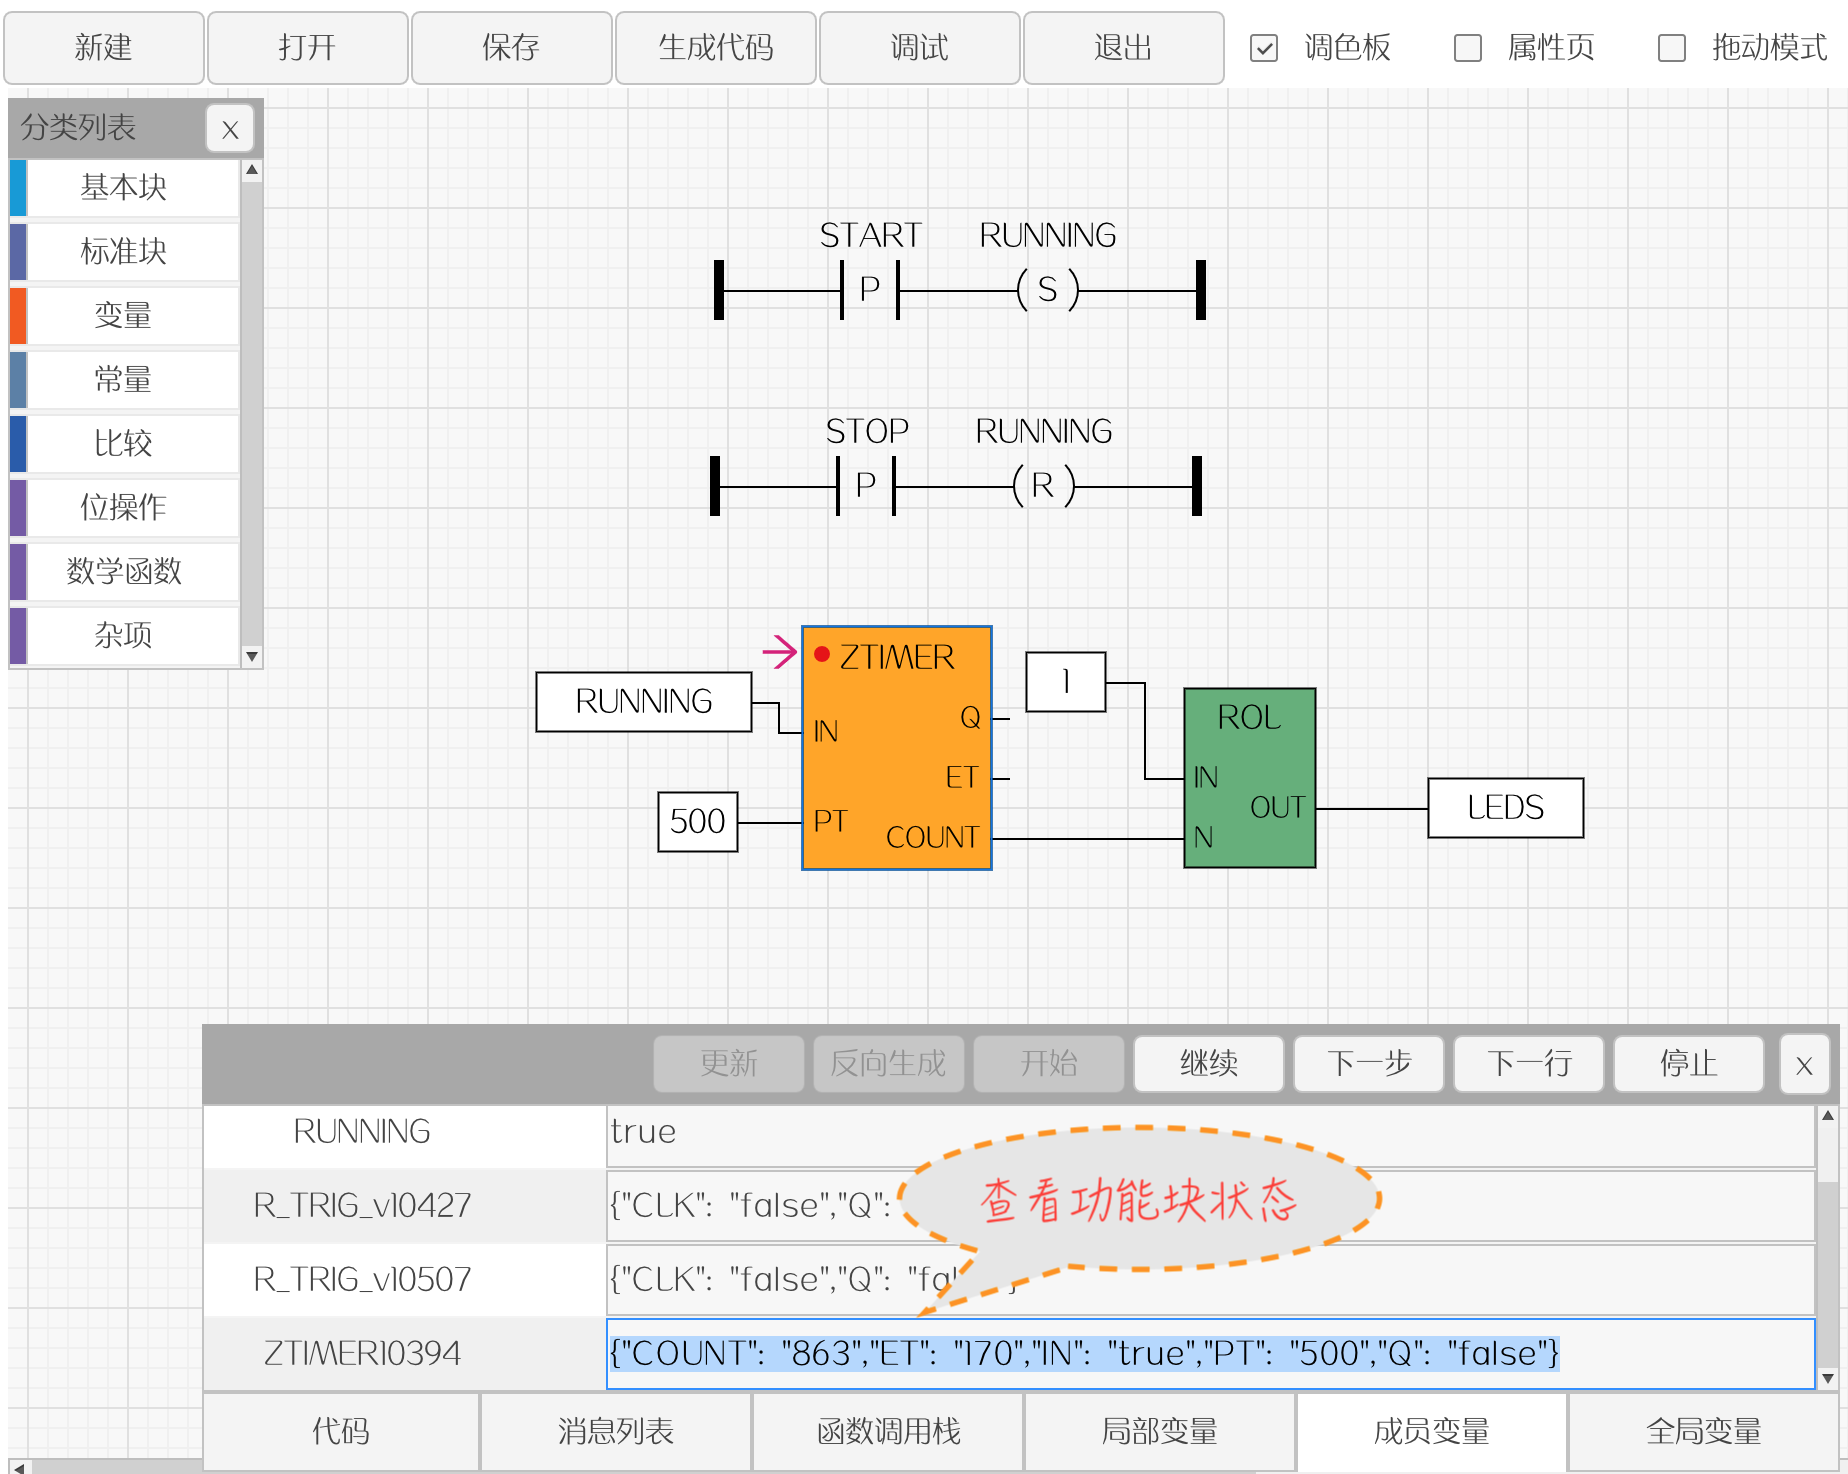Switch to the 成员变量 tab
Viewport: 1848px width, 1474px height.
(1432, 1432)
